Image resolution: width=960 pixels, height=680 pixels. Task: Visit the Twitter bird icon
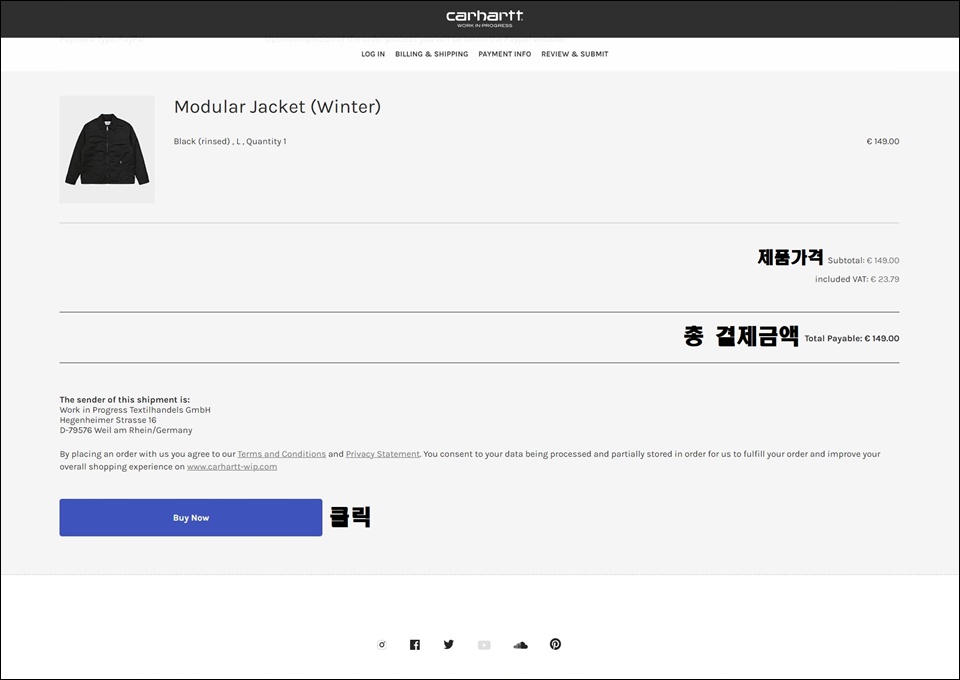449,645
